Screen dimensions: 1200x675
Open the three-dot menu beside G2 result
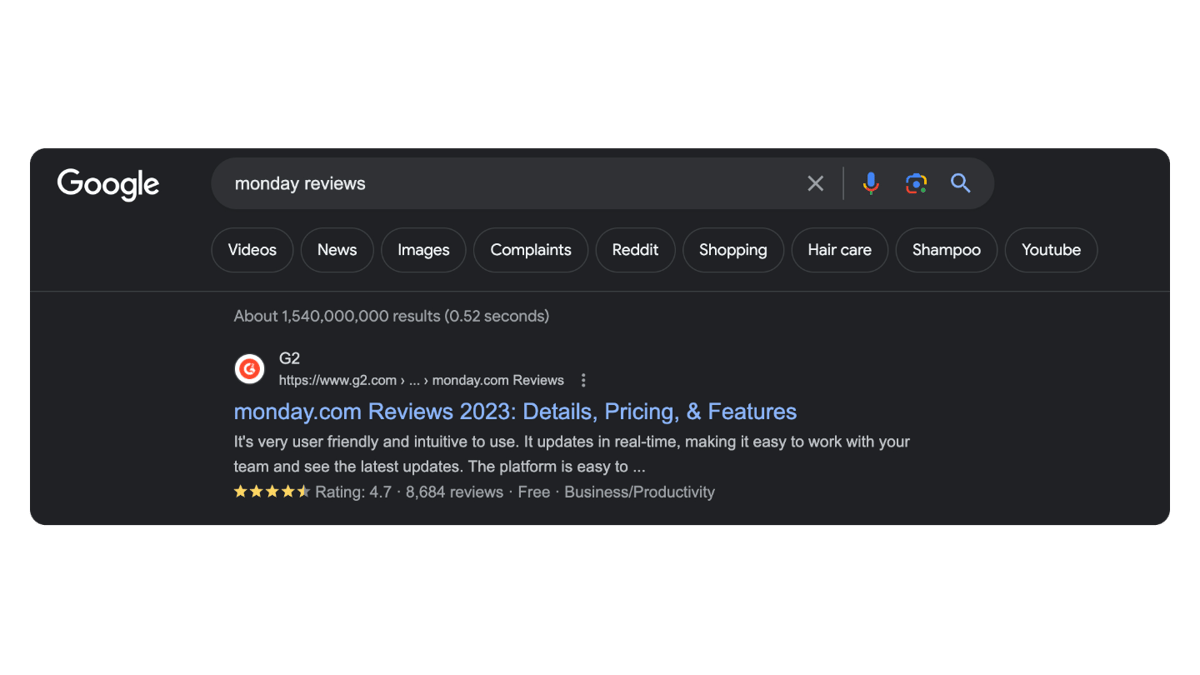[584, 380]
